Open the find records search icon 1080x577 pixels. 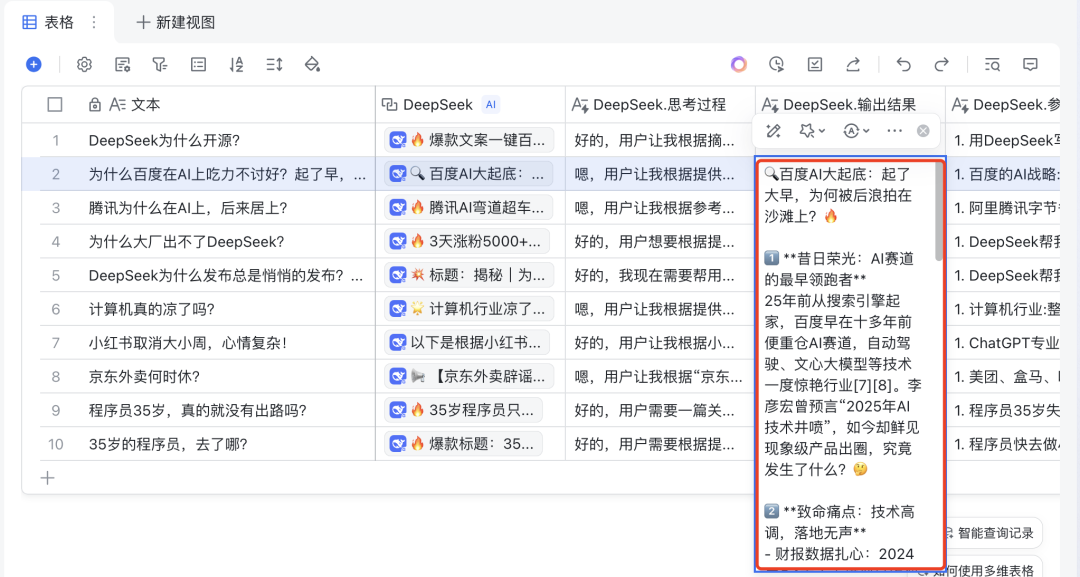pos(993,65)
